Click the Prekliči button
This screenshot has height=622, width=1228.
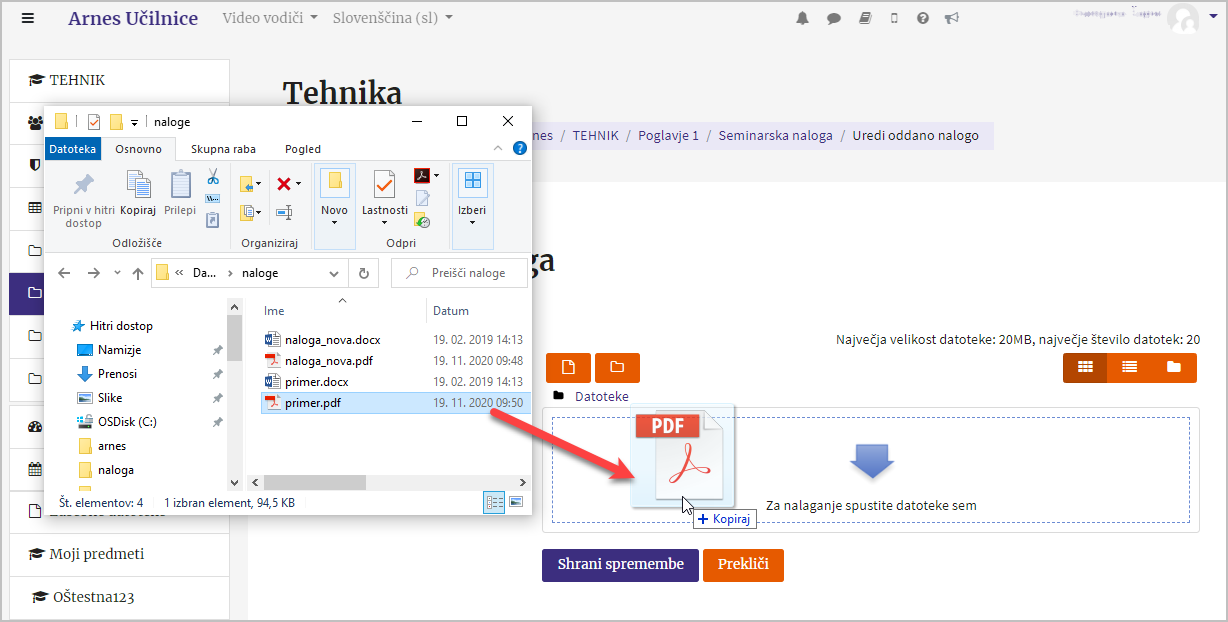[743, 564]
